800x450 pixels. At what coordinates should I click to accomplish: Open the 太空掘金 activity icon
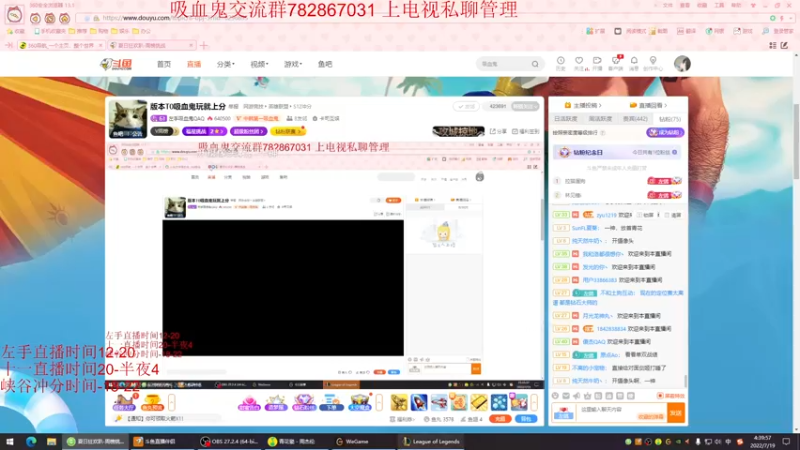pyautogui.click(x=359, y=402)
